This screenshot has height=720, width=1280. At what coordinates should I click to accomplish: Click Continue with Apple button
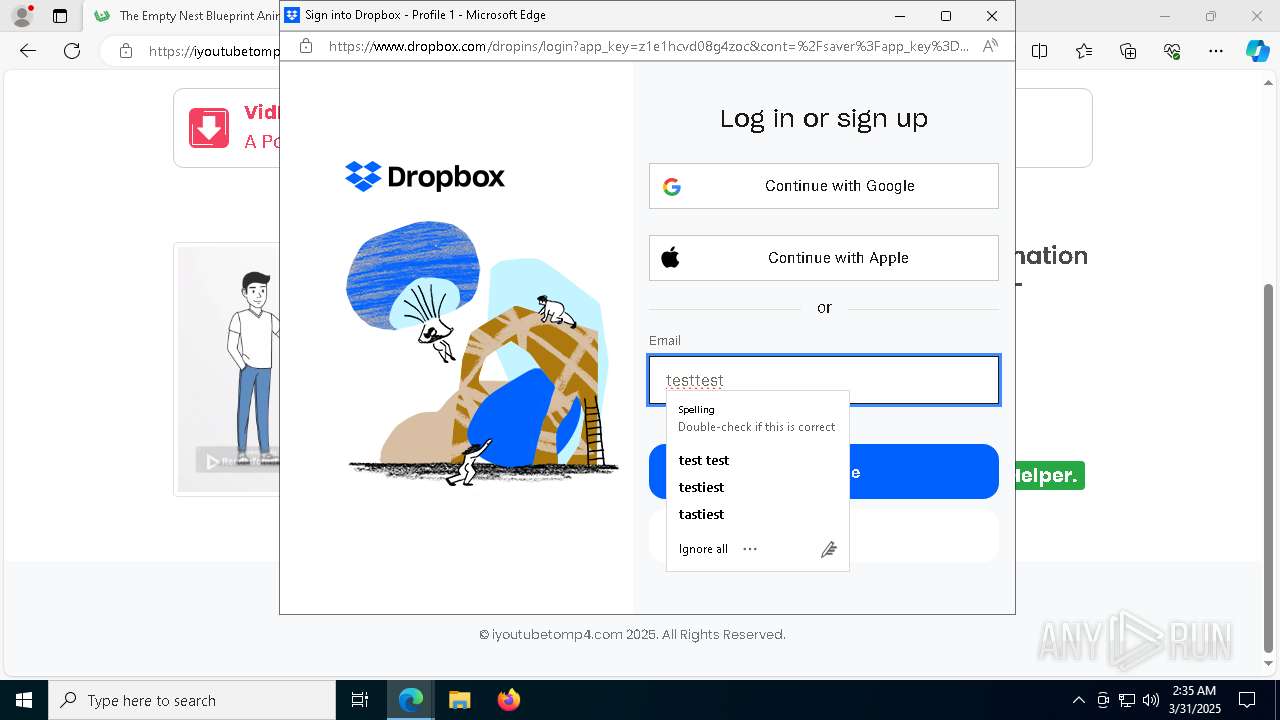pos(824,258)
